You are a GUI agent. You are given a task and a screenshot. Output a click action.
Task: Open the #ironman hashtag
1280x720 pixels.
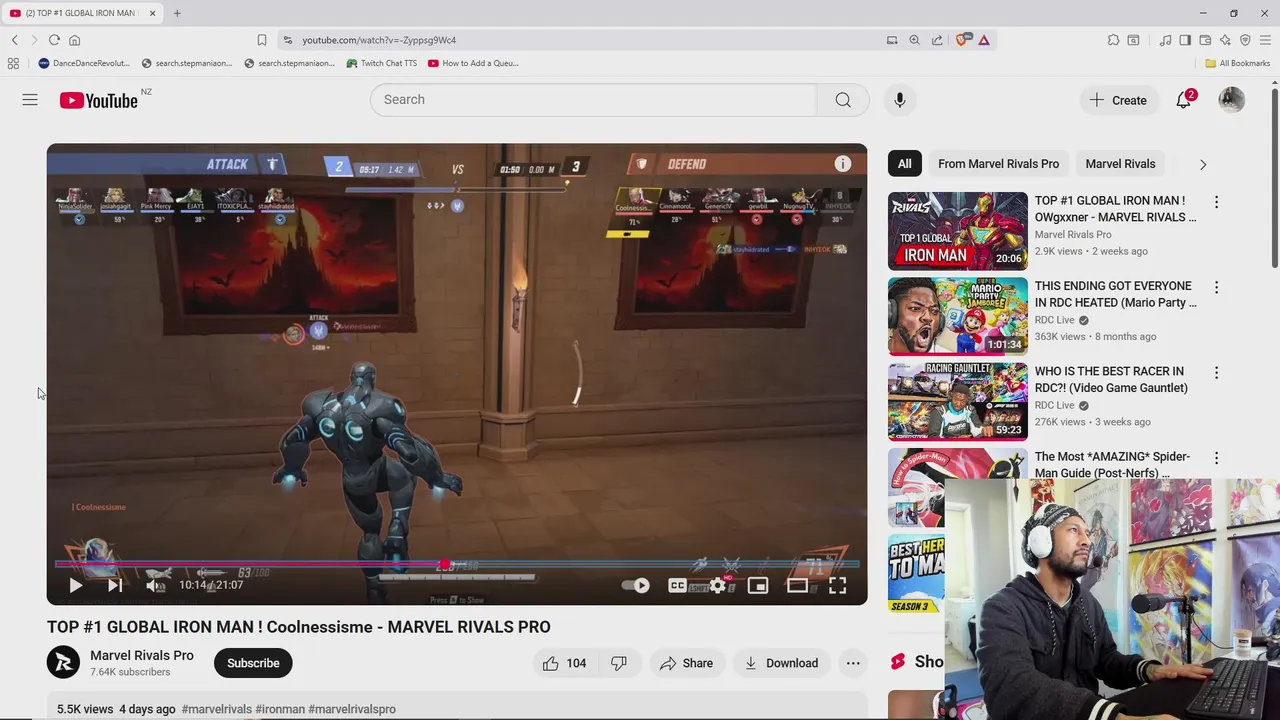coord(280,709)
